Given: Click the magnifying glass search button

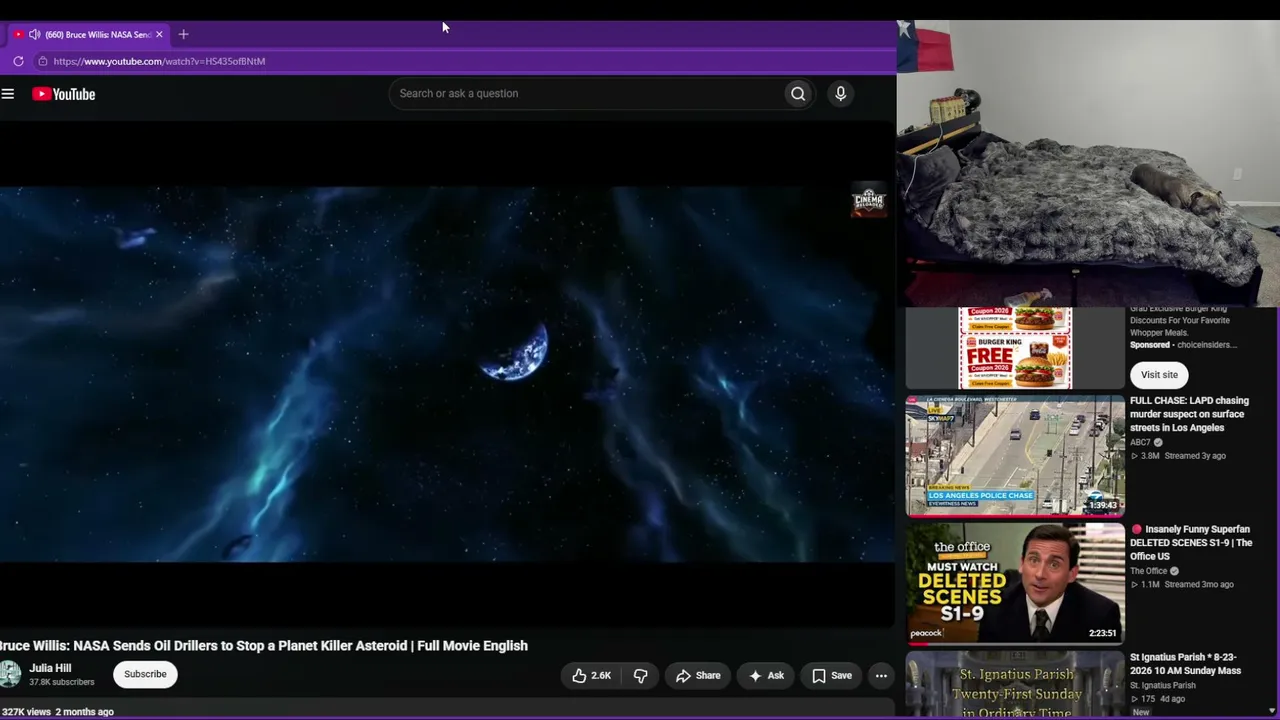Looking at the screenshot, I should click(x=798, y=94).
